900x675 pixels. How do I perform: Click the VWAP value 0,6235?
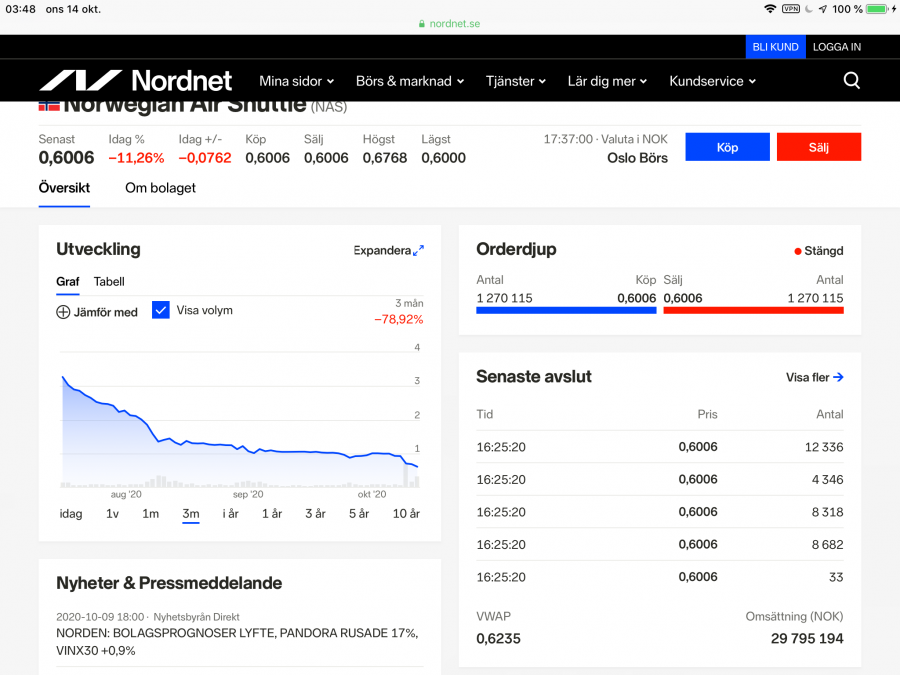click(498, 638)
